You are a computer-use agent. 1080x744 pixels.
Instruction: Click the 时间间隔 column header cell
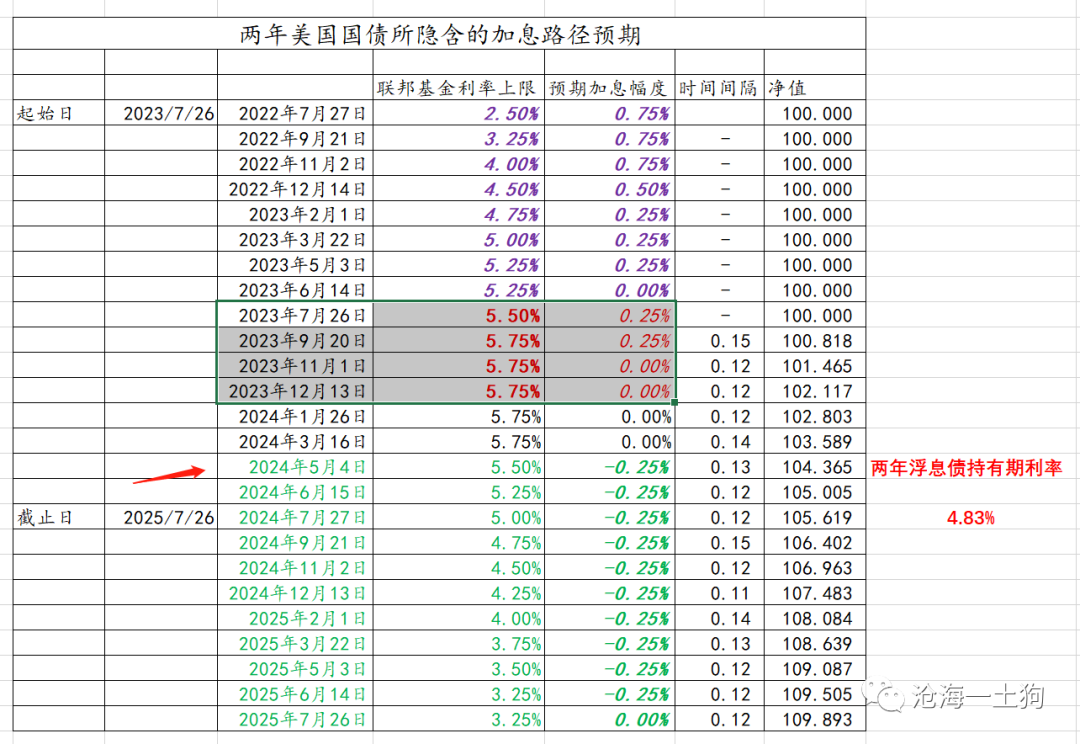coord(719,88)
